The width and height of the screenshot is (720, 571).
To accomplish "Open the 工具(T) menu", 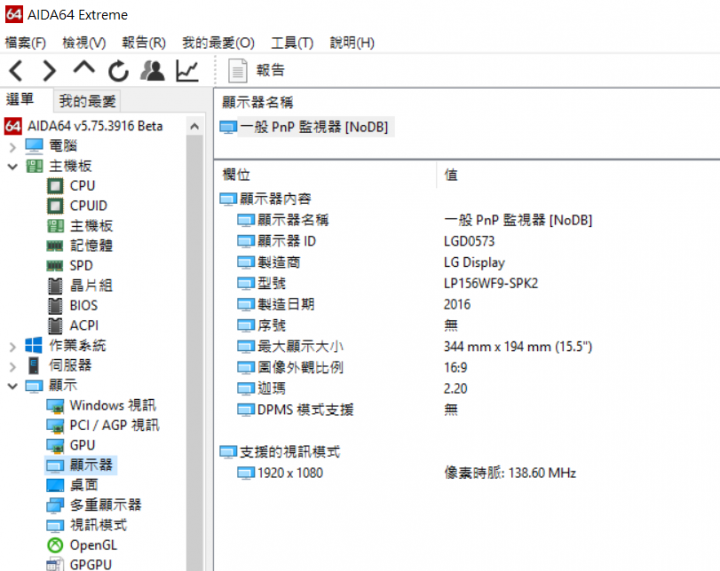I will pos(292,43).
